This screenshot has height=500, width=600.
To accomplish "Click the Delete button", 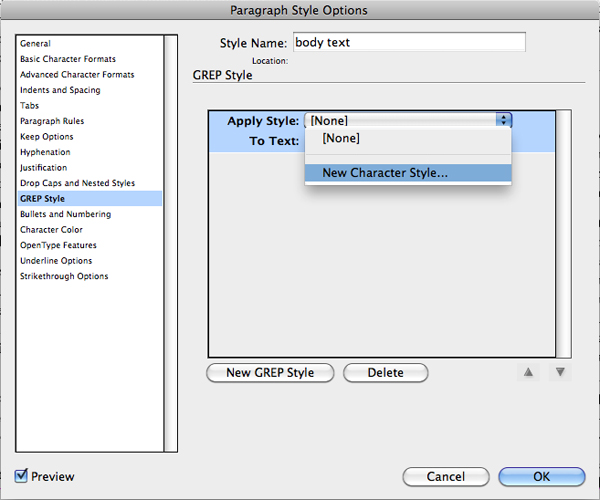I will point(385,373).
